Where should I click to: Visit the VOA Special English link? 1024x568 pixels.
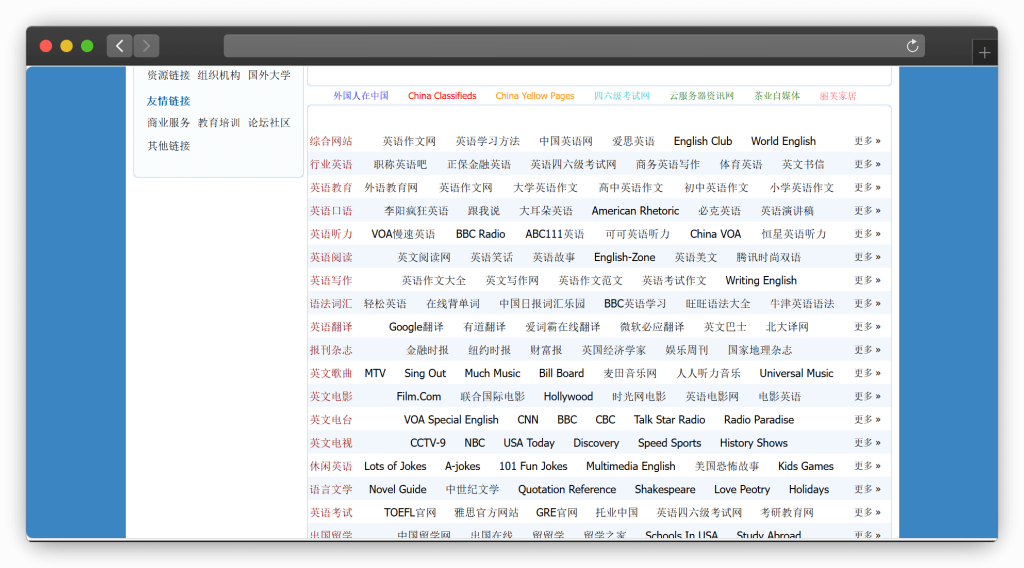[x=451, y=420]
